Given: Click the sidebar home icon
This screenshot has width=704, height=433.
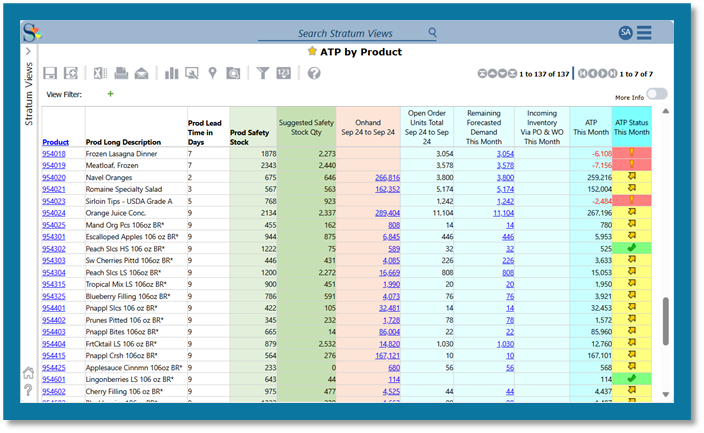Looking at the screenshot, I should tap(28, 372).
